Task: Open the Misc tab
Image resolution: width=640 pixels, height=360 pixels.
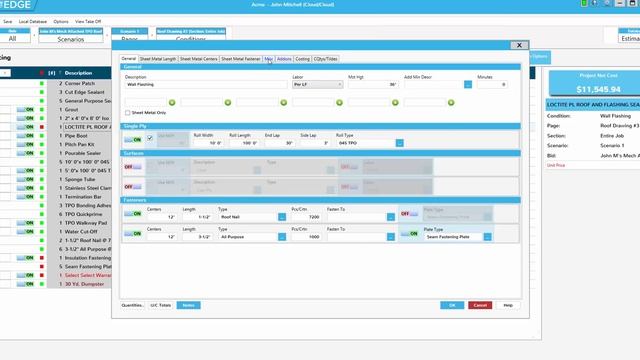Action: point(269,59)
